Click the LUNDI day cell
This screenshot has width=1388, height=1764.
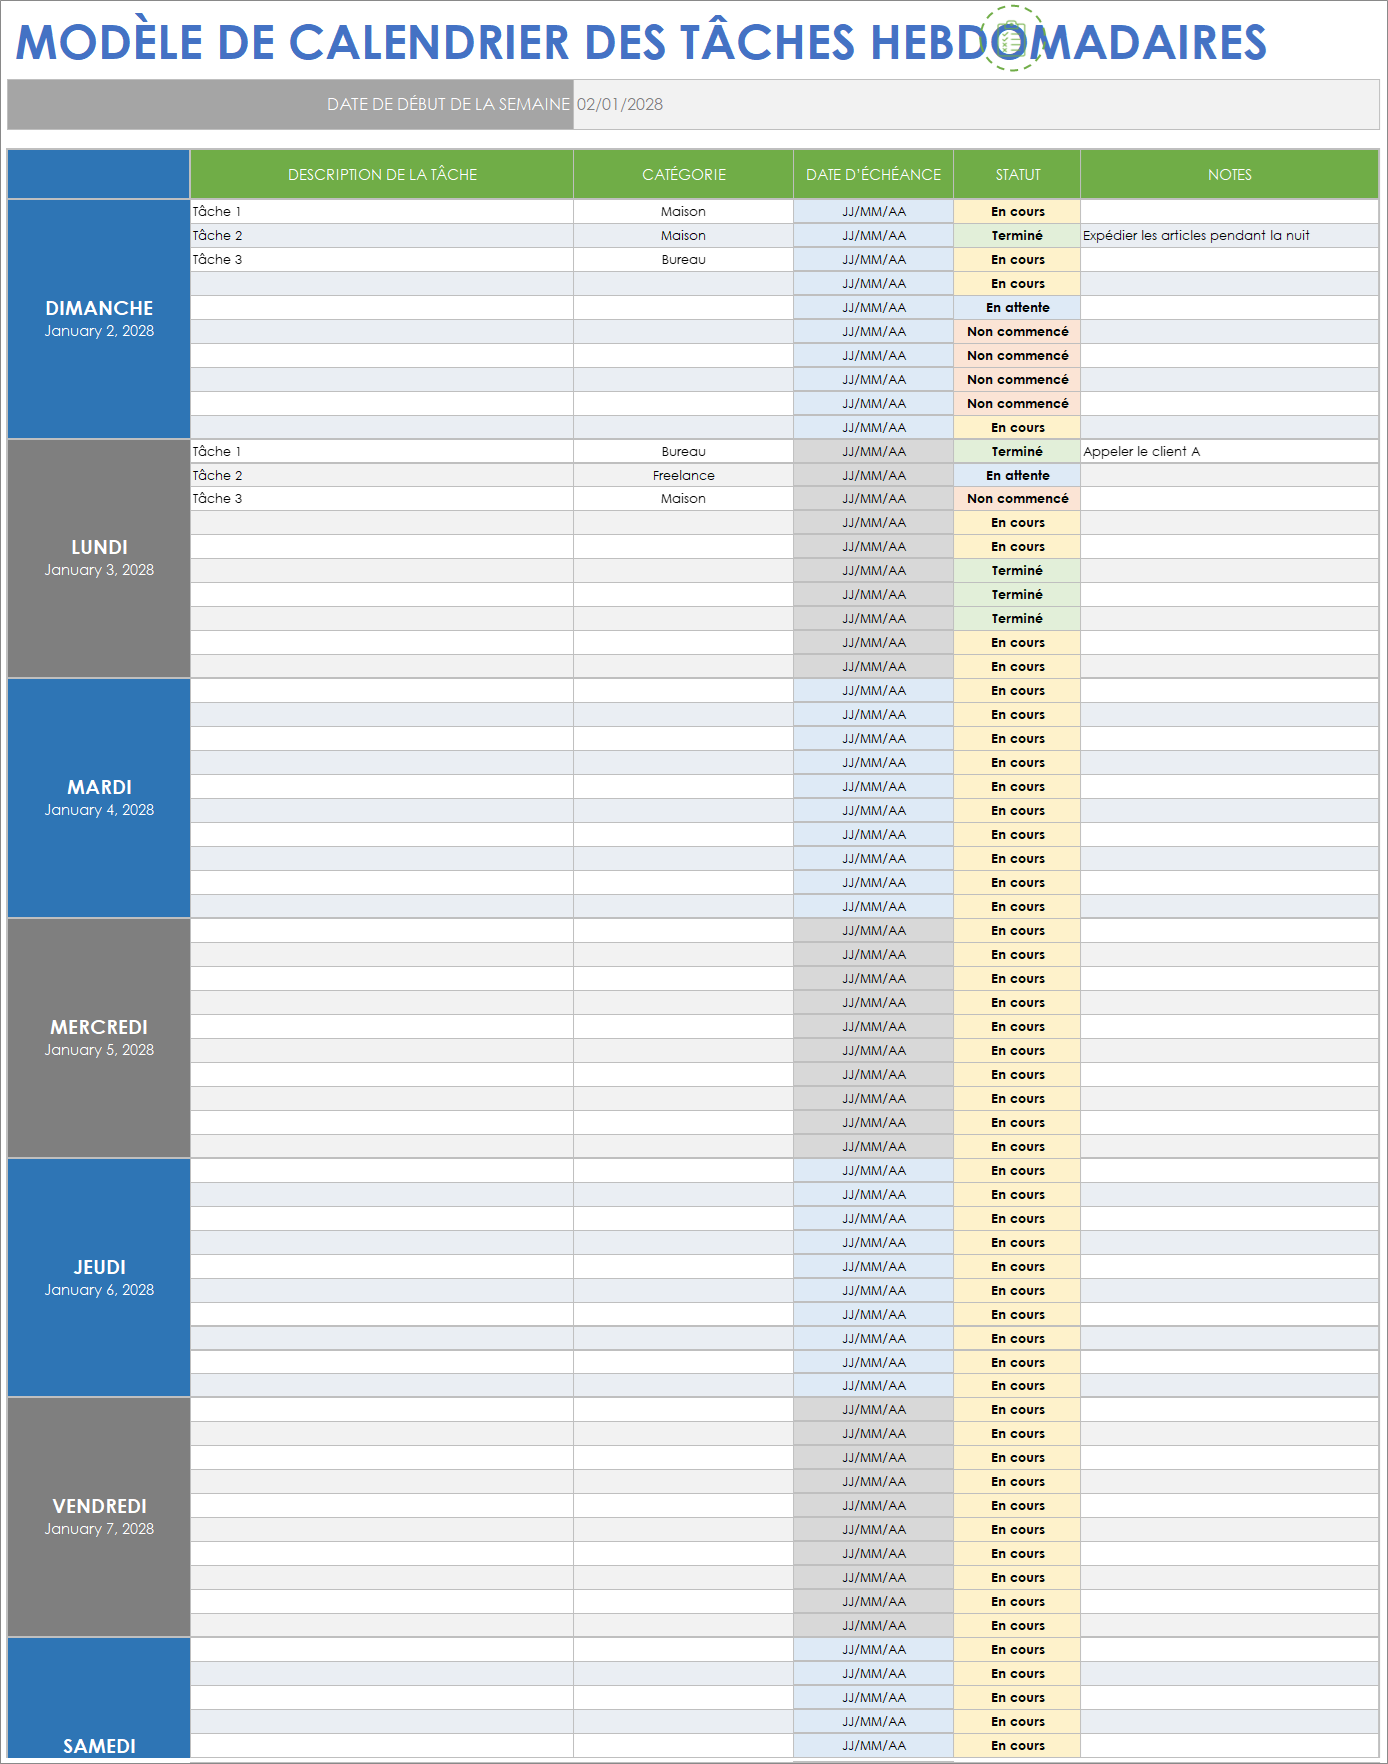(x=99, y=558)
